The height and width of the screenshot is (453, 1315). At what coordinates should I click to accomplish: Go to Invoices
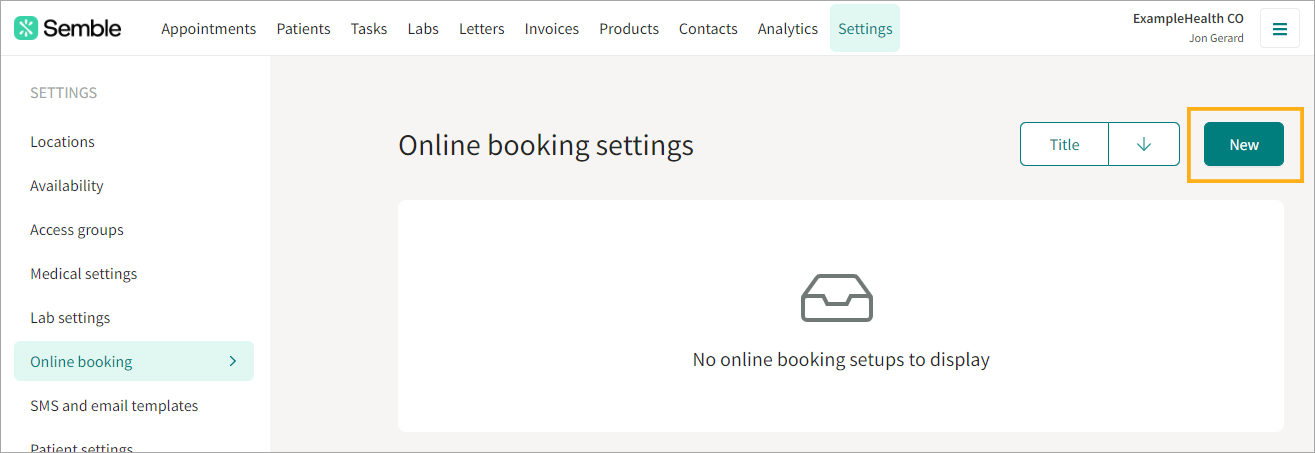552,28
